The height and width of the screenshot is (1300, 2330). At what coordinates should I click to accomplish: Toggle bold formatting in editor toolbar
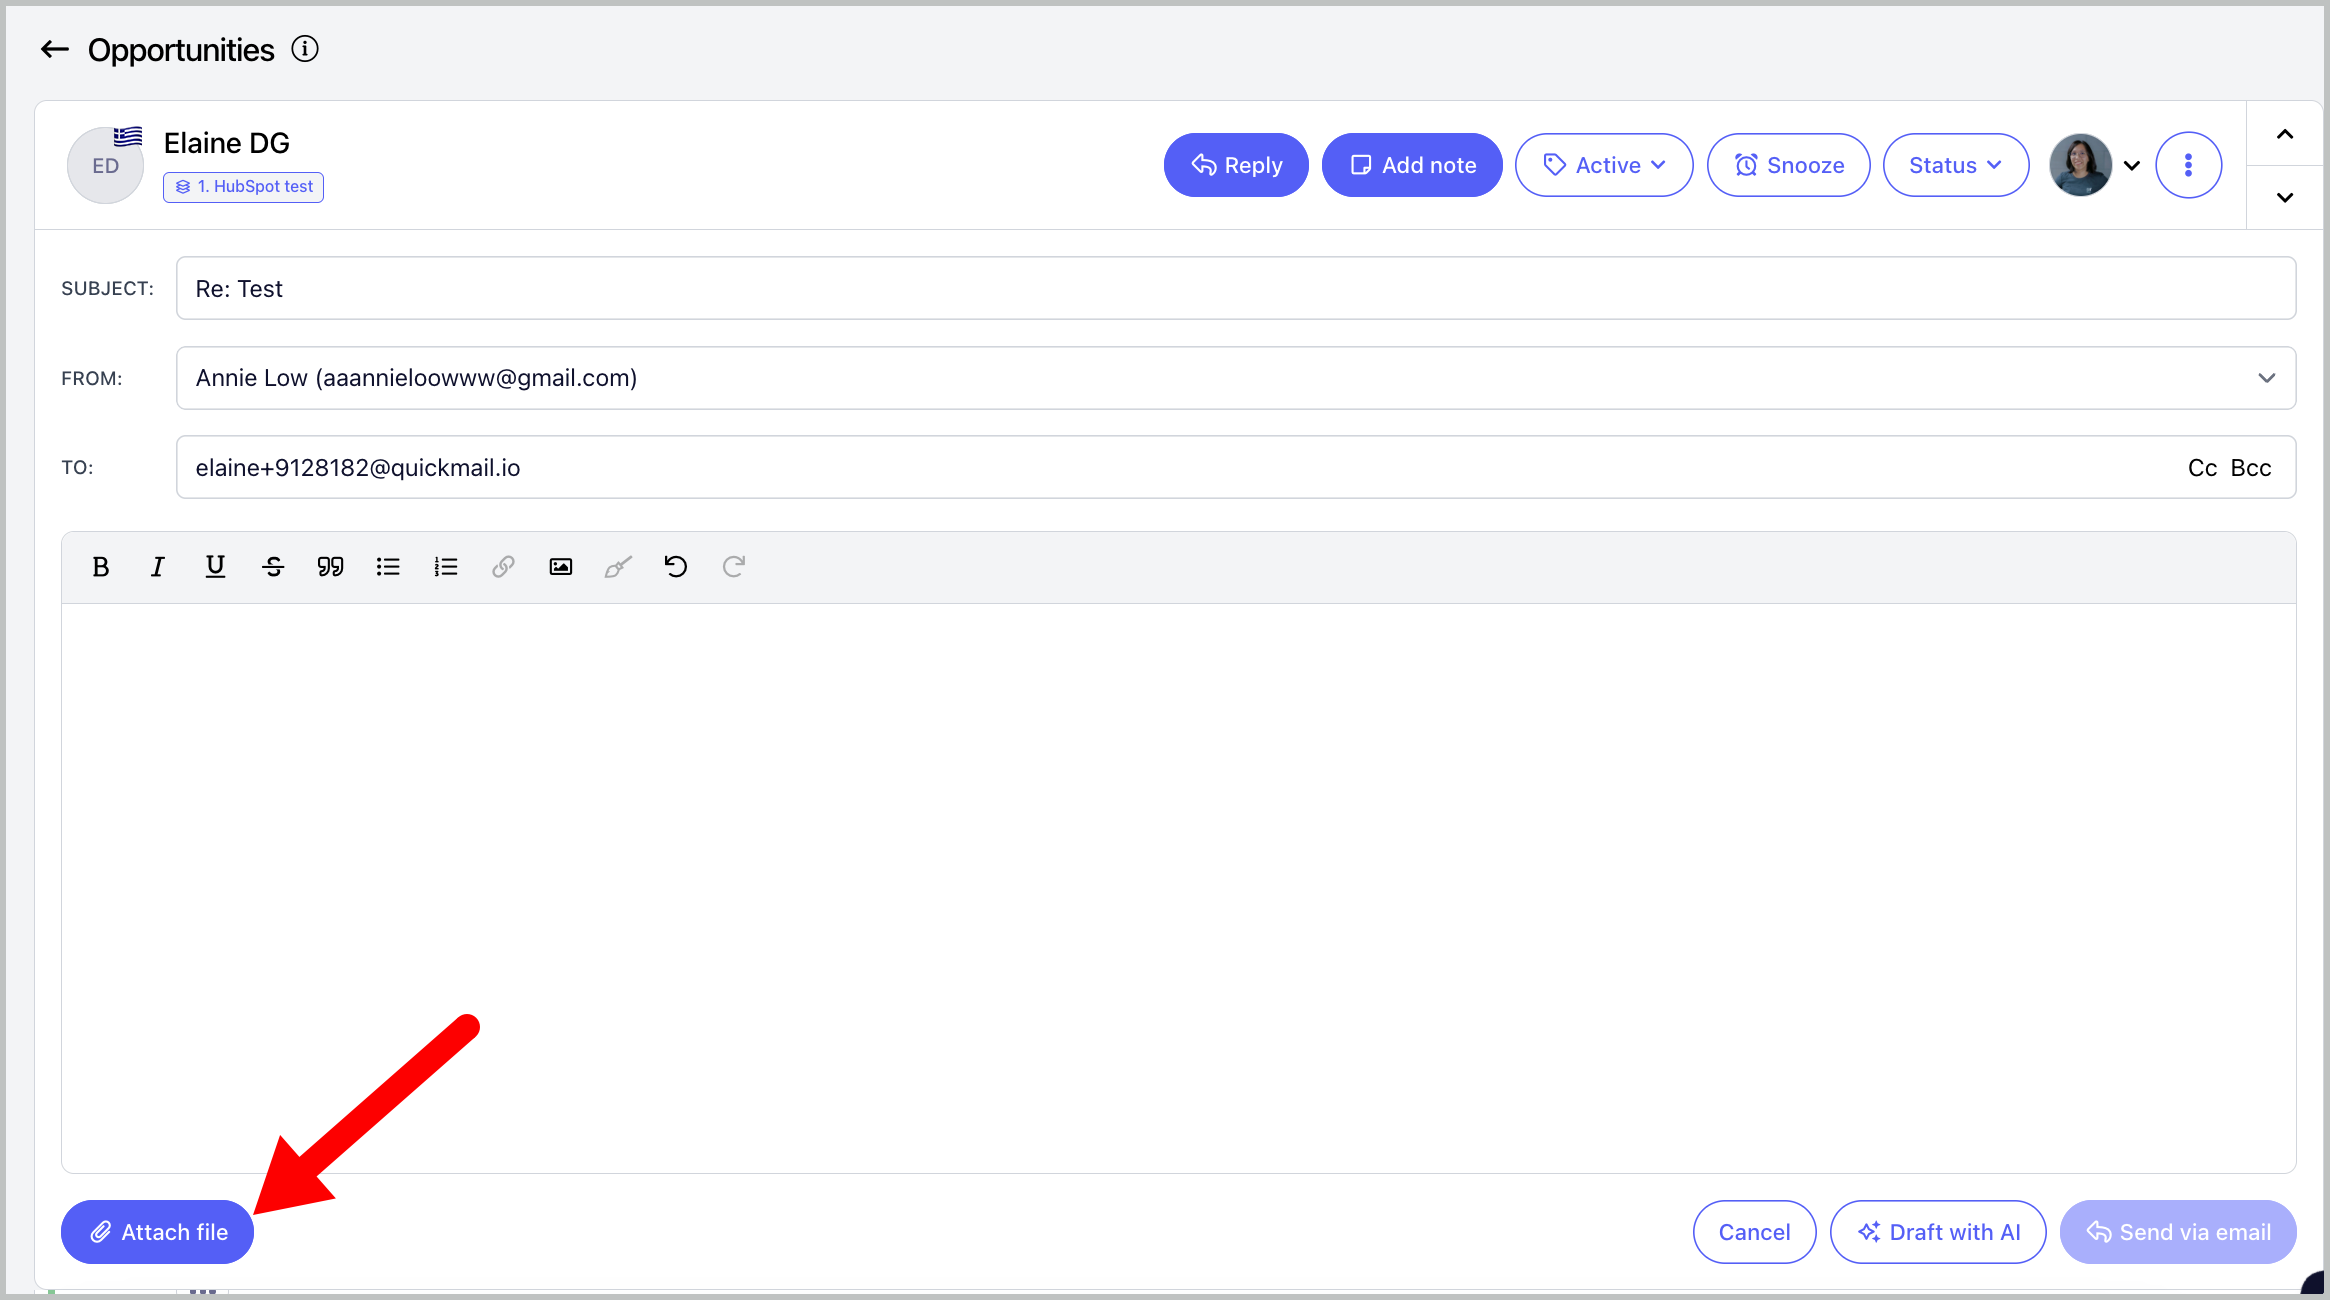point(100,567)
